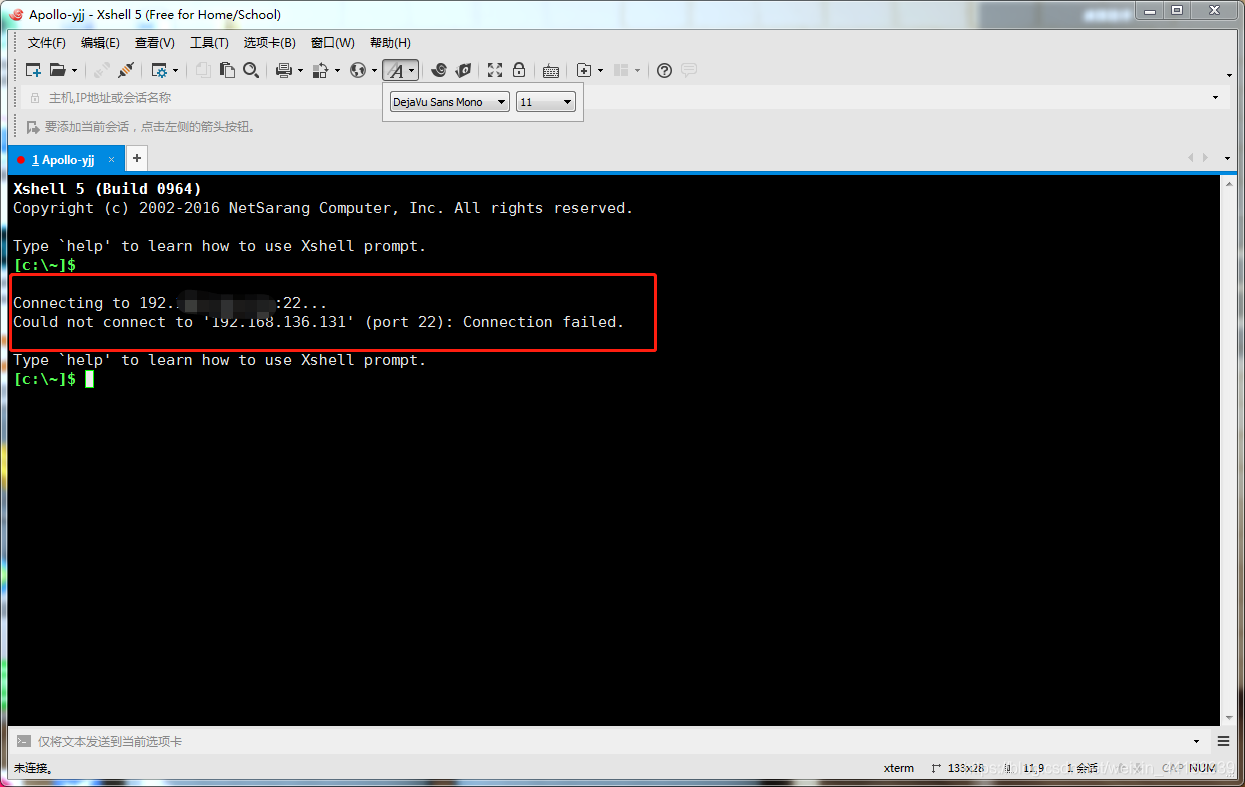Open the font size 11 dropdown
Image resolution: width=1245 pixels, height=787 pixels.
[546, 102]
